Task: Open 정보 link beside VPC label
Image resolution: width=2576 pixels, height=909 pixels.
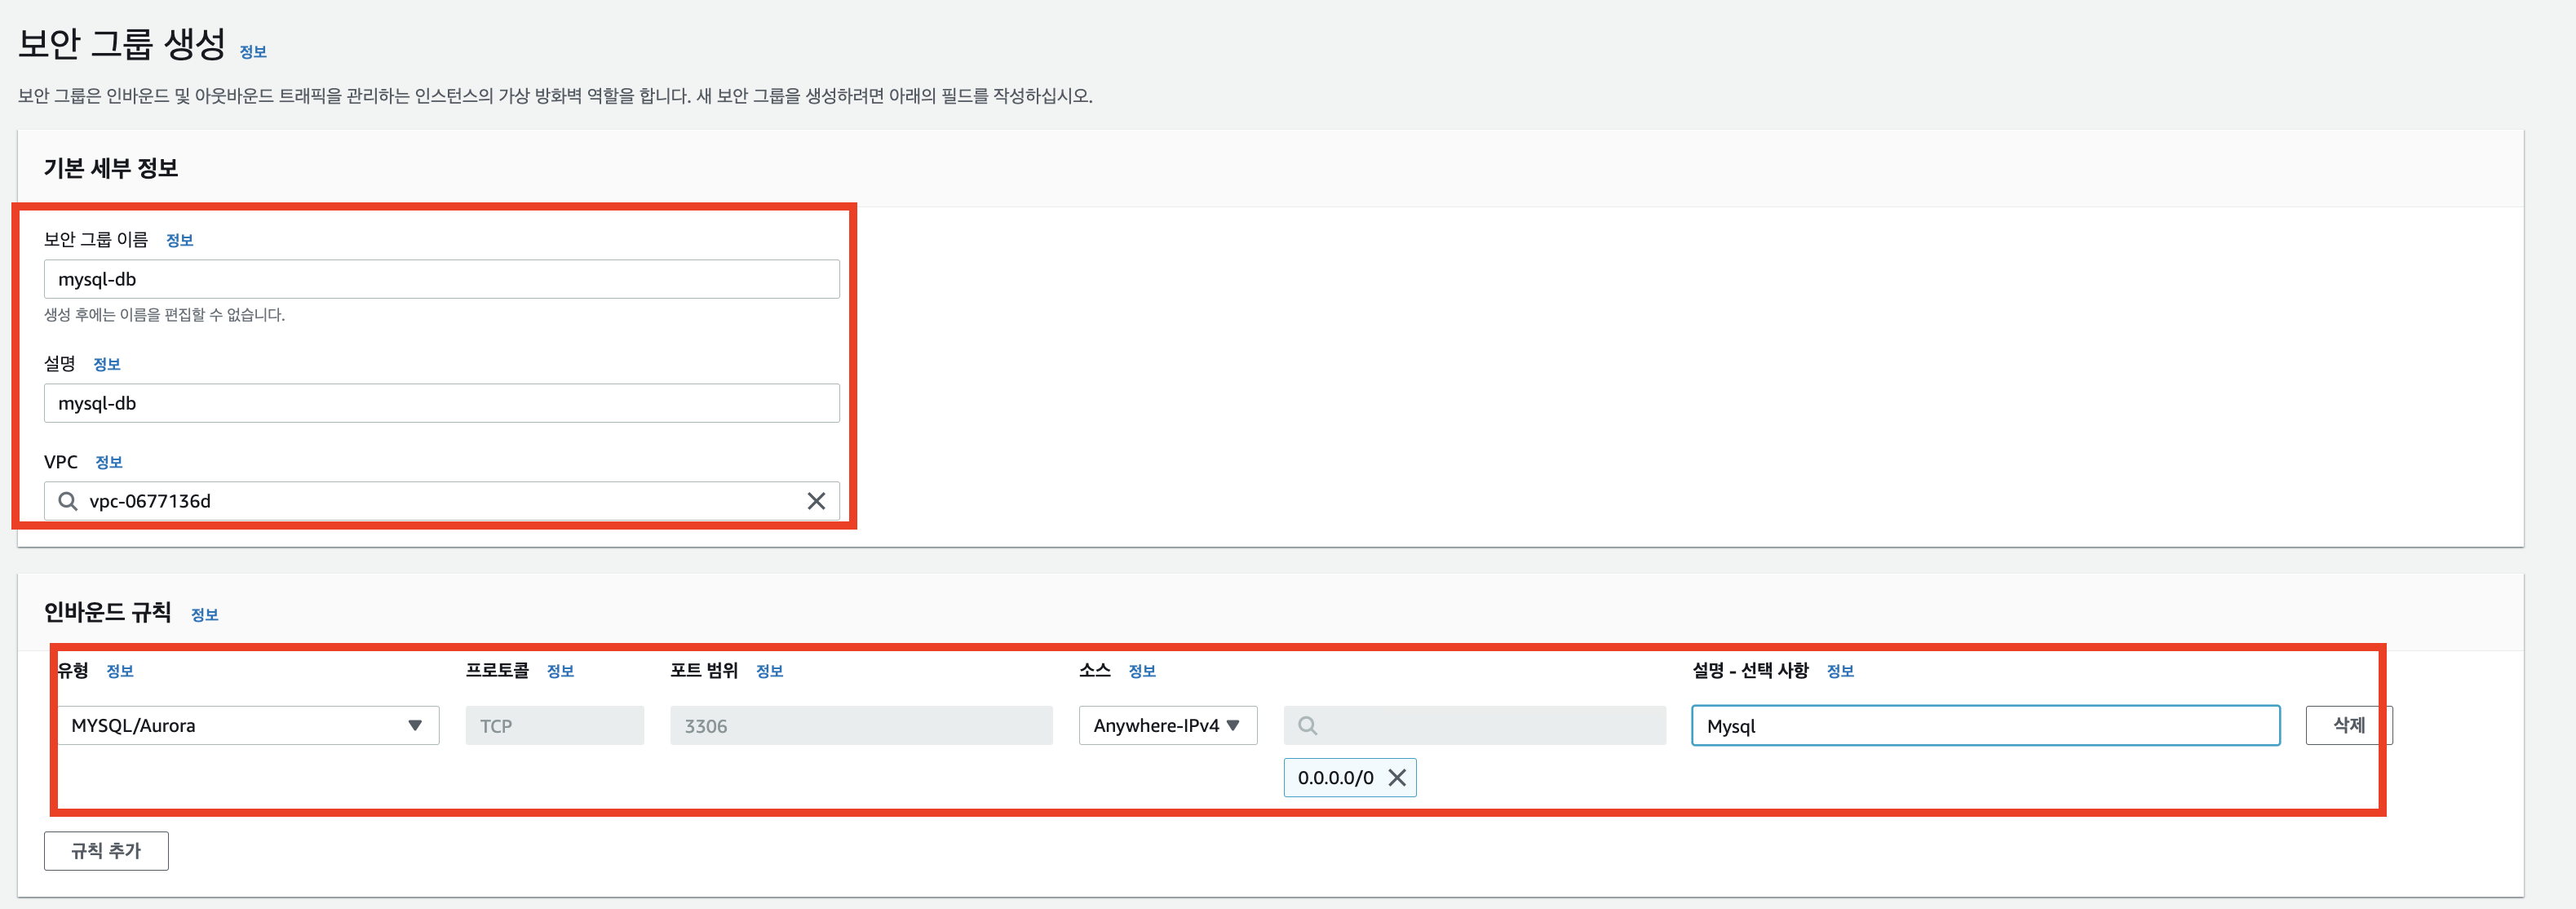Action: [x=109, y=462]
